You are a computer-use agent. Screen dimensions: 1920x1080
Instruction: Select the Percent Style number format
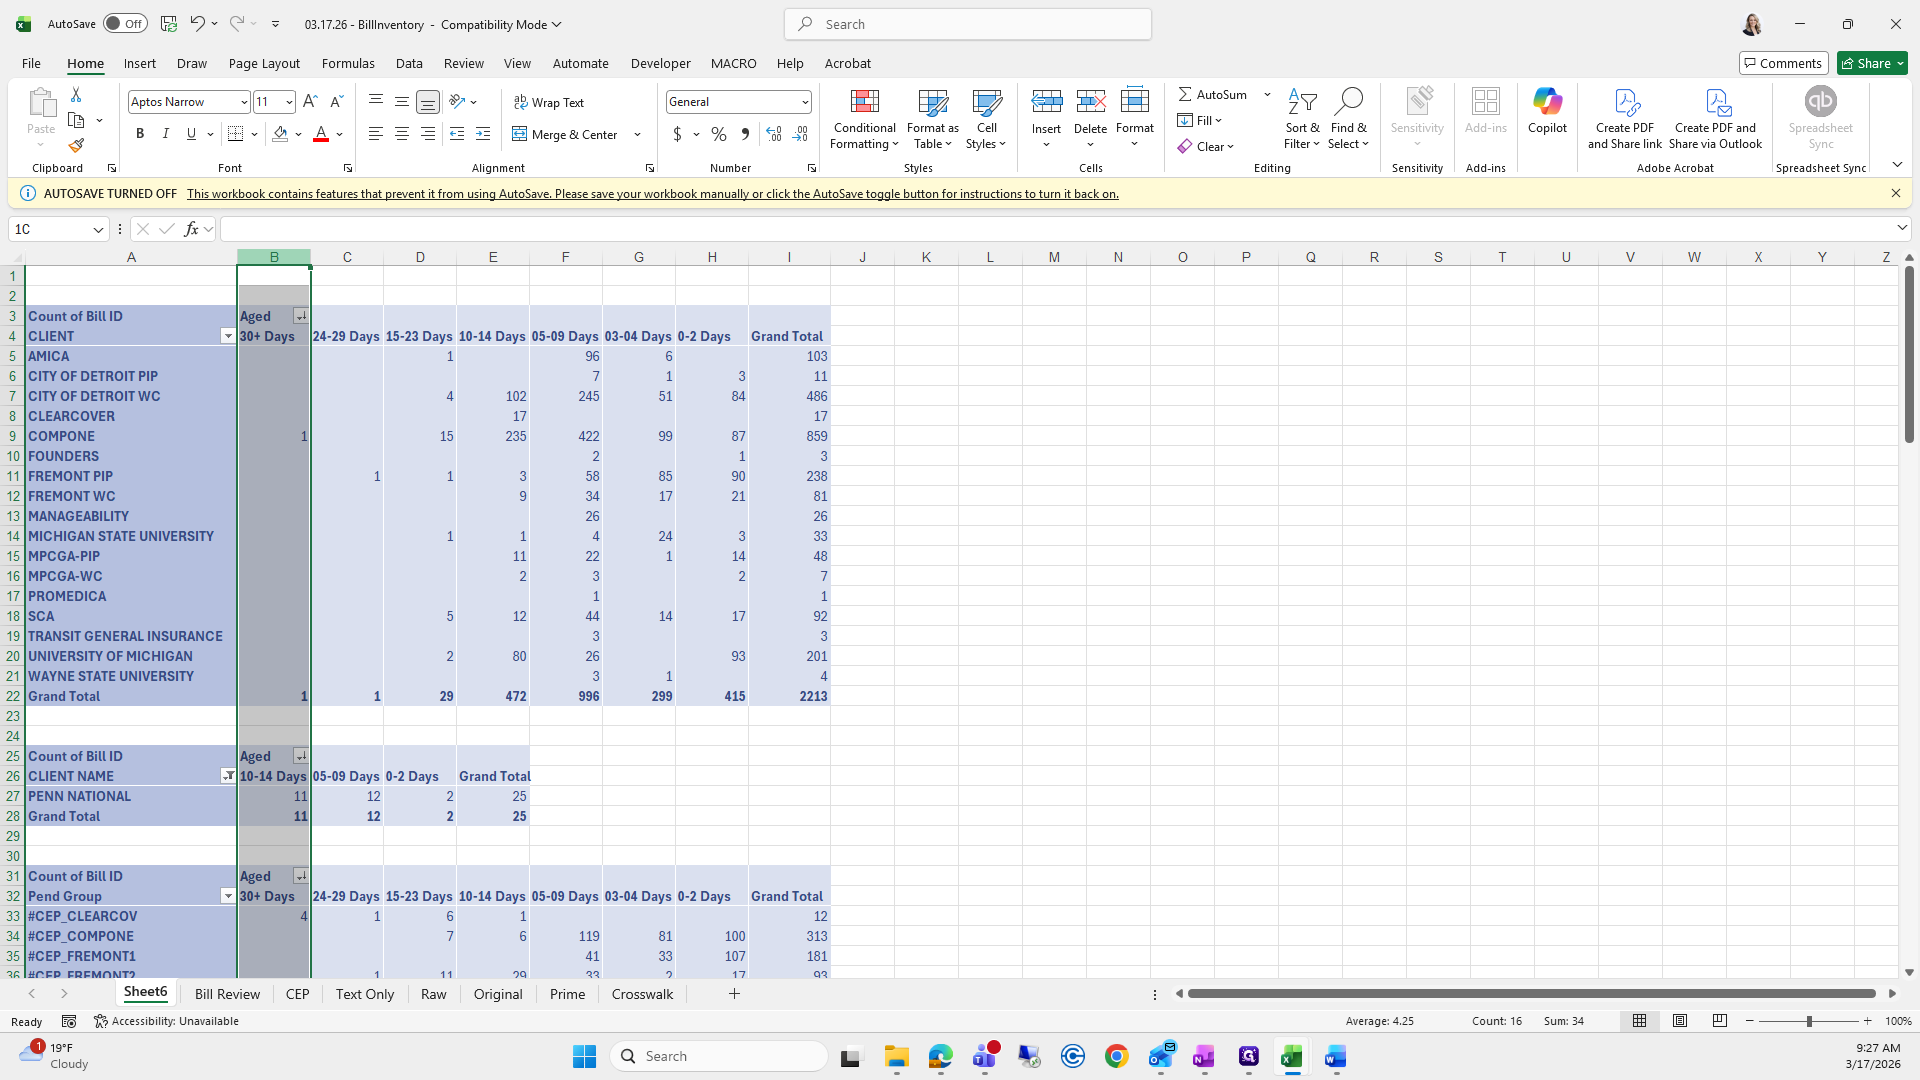(719, 134)
